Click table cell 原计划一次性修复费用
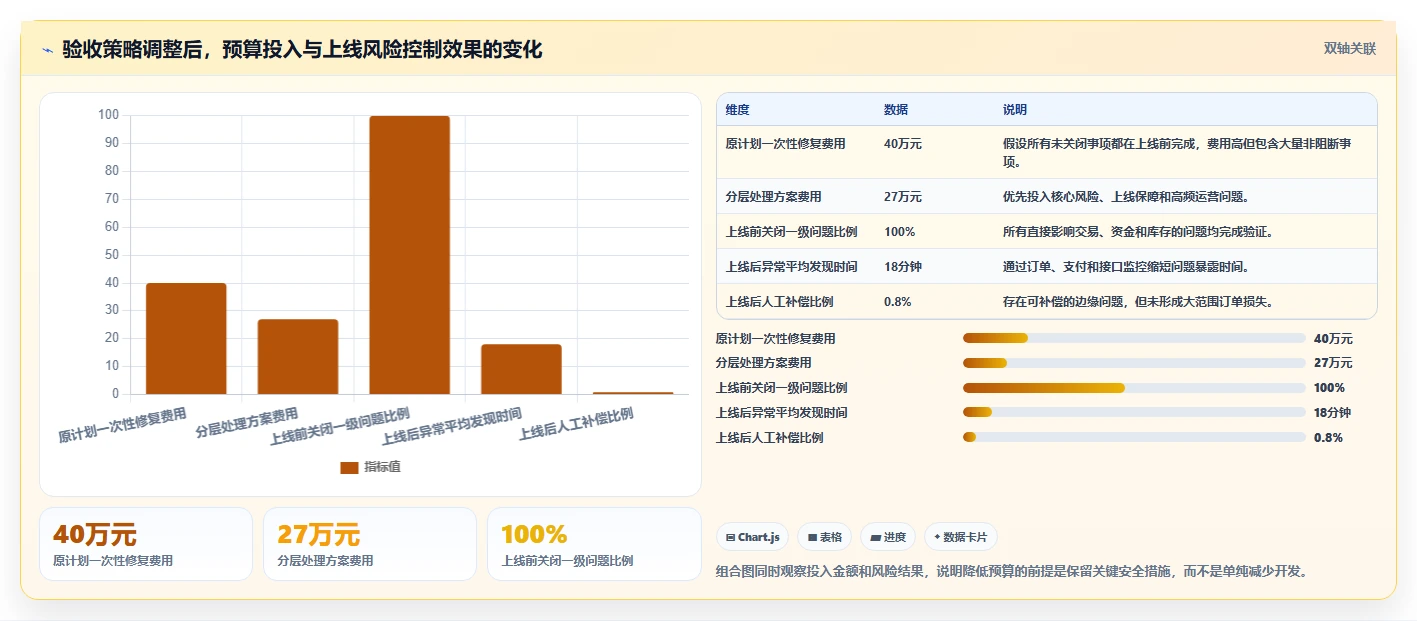Screen dimensions: 1417x621 [x=786, y=144]
